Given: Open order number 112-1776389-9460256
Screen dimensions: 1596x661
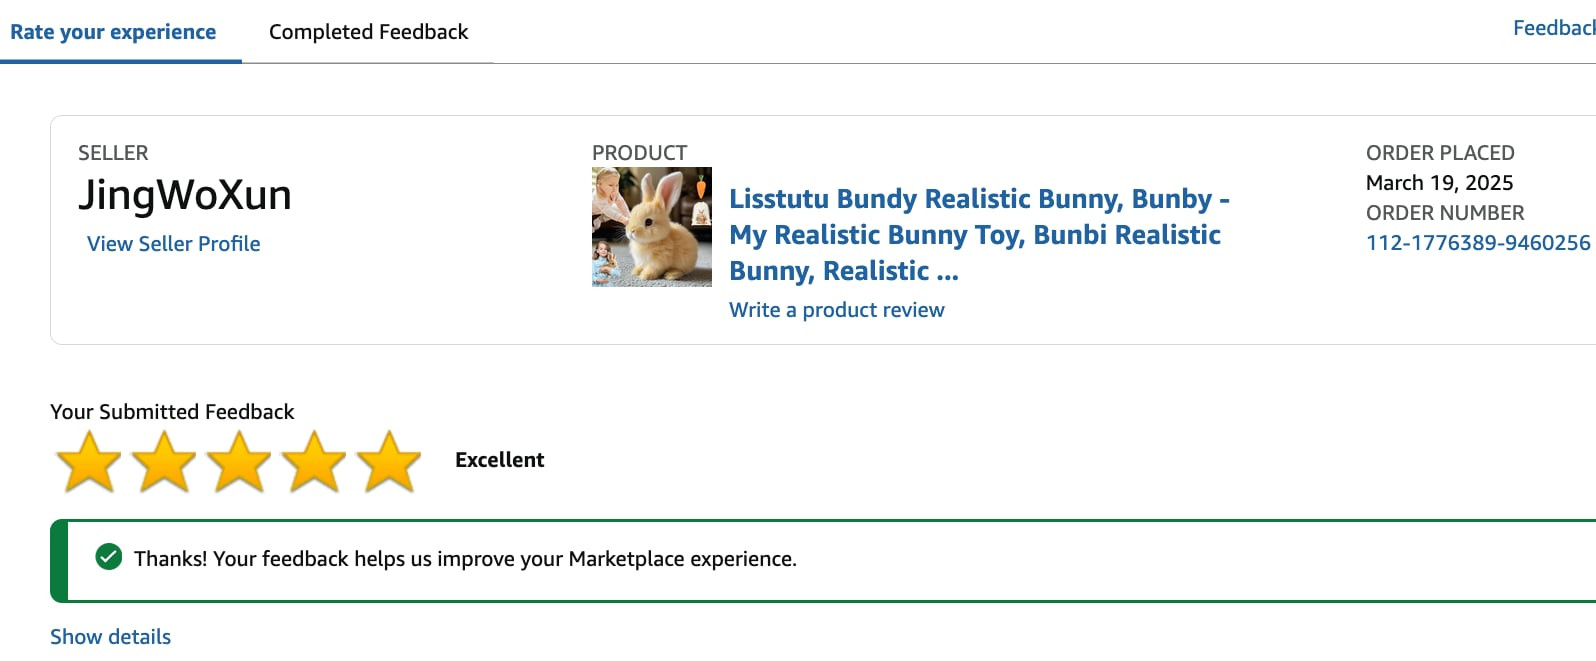Looking at the screenshot, I should [1477, 243].
